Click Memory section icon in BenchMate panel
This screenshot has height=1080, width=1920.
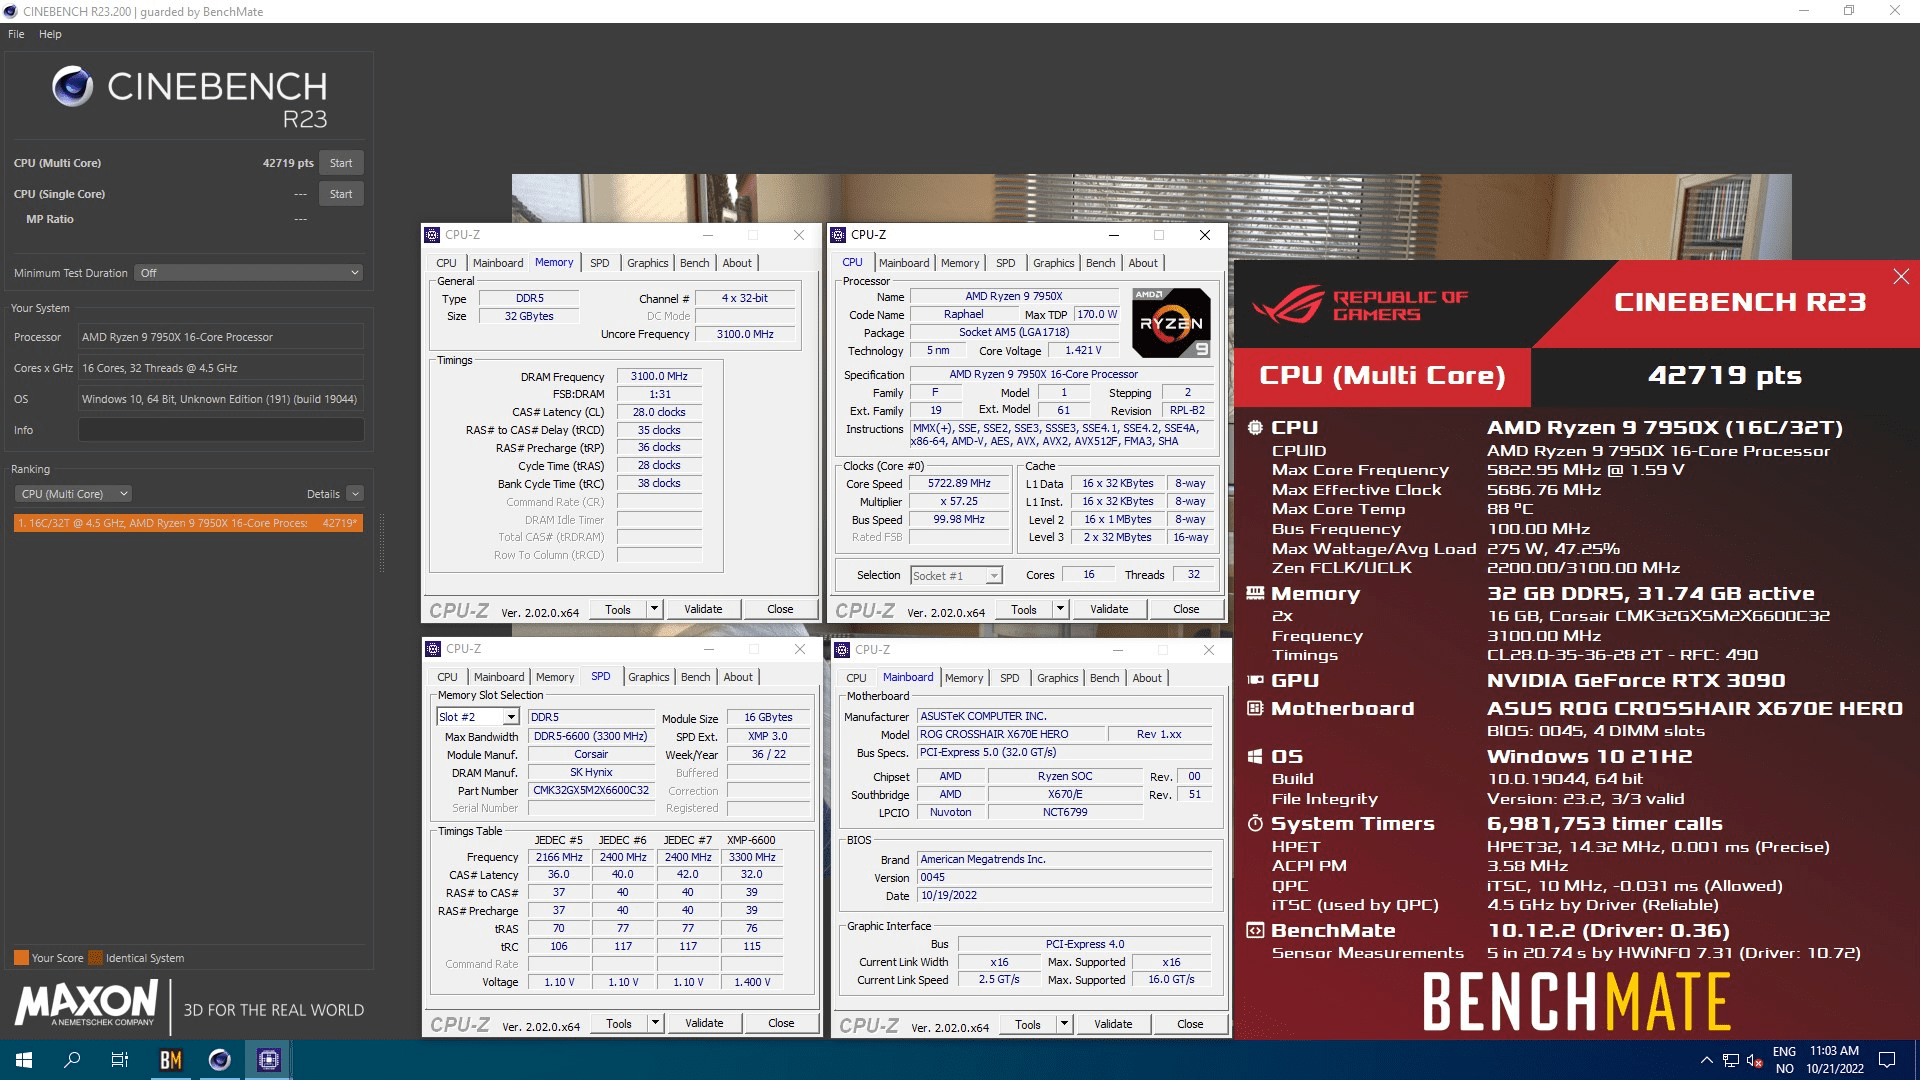tap(1255, 593)
